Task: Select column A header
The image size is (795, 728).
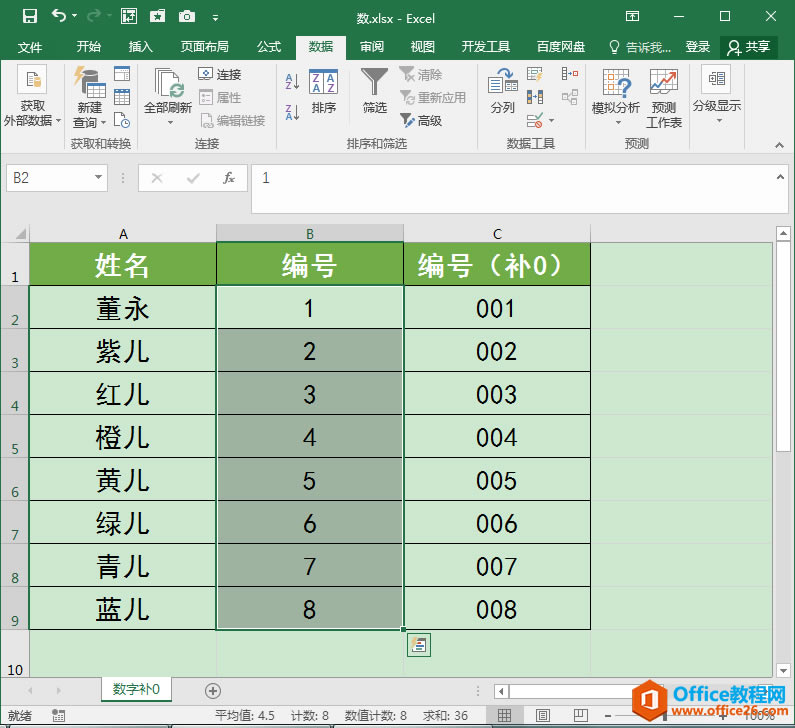Action: pyautogui.click(x=123, y=234)
